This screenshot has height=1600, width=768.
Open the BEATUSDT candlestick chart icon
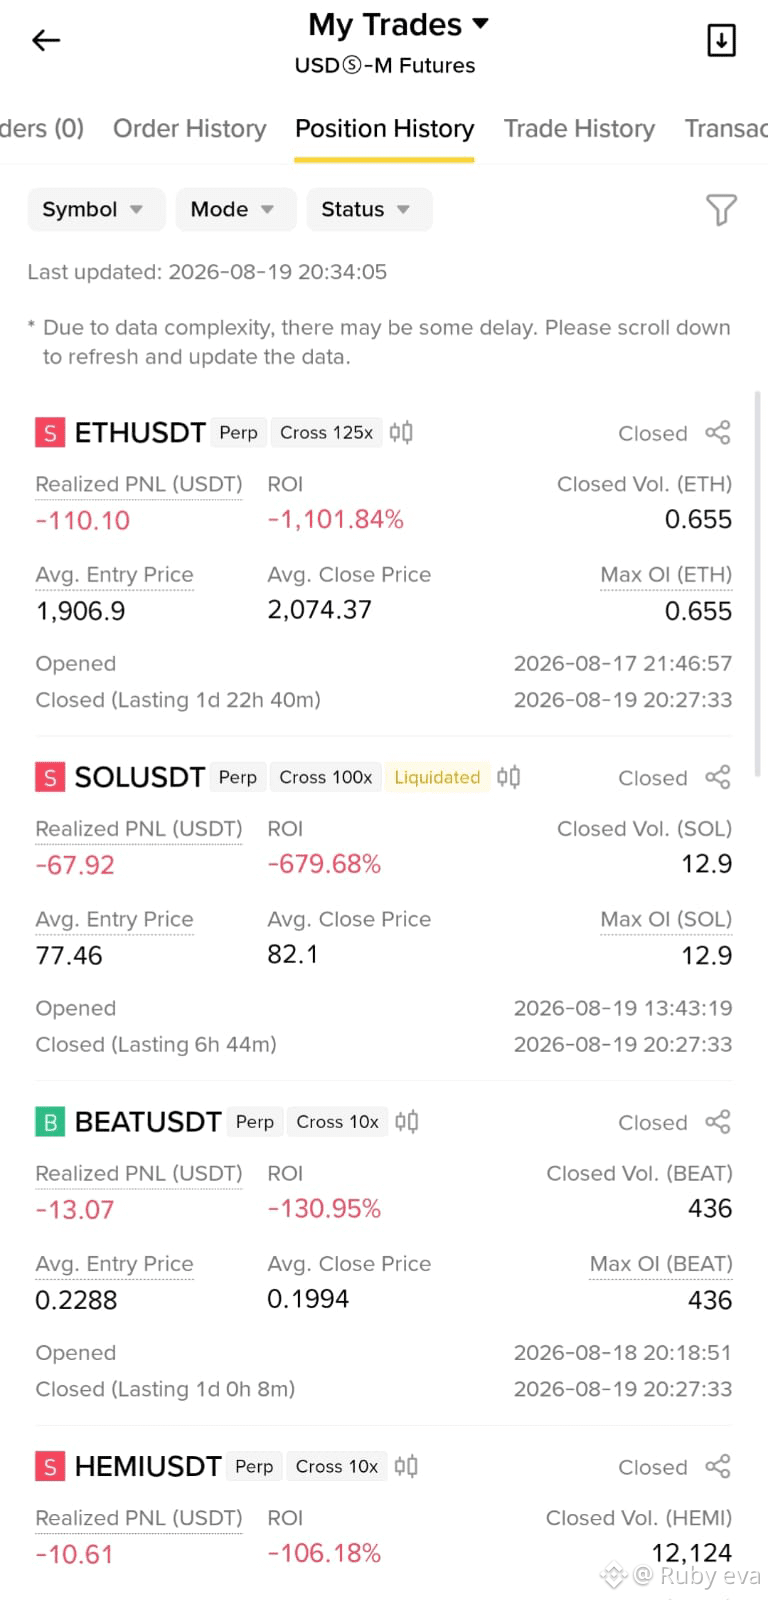coord(406,1122)
